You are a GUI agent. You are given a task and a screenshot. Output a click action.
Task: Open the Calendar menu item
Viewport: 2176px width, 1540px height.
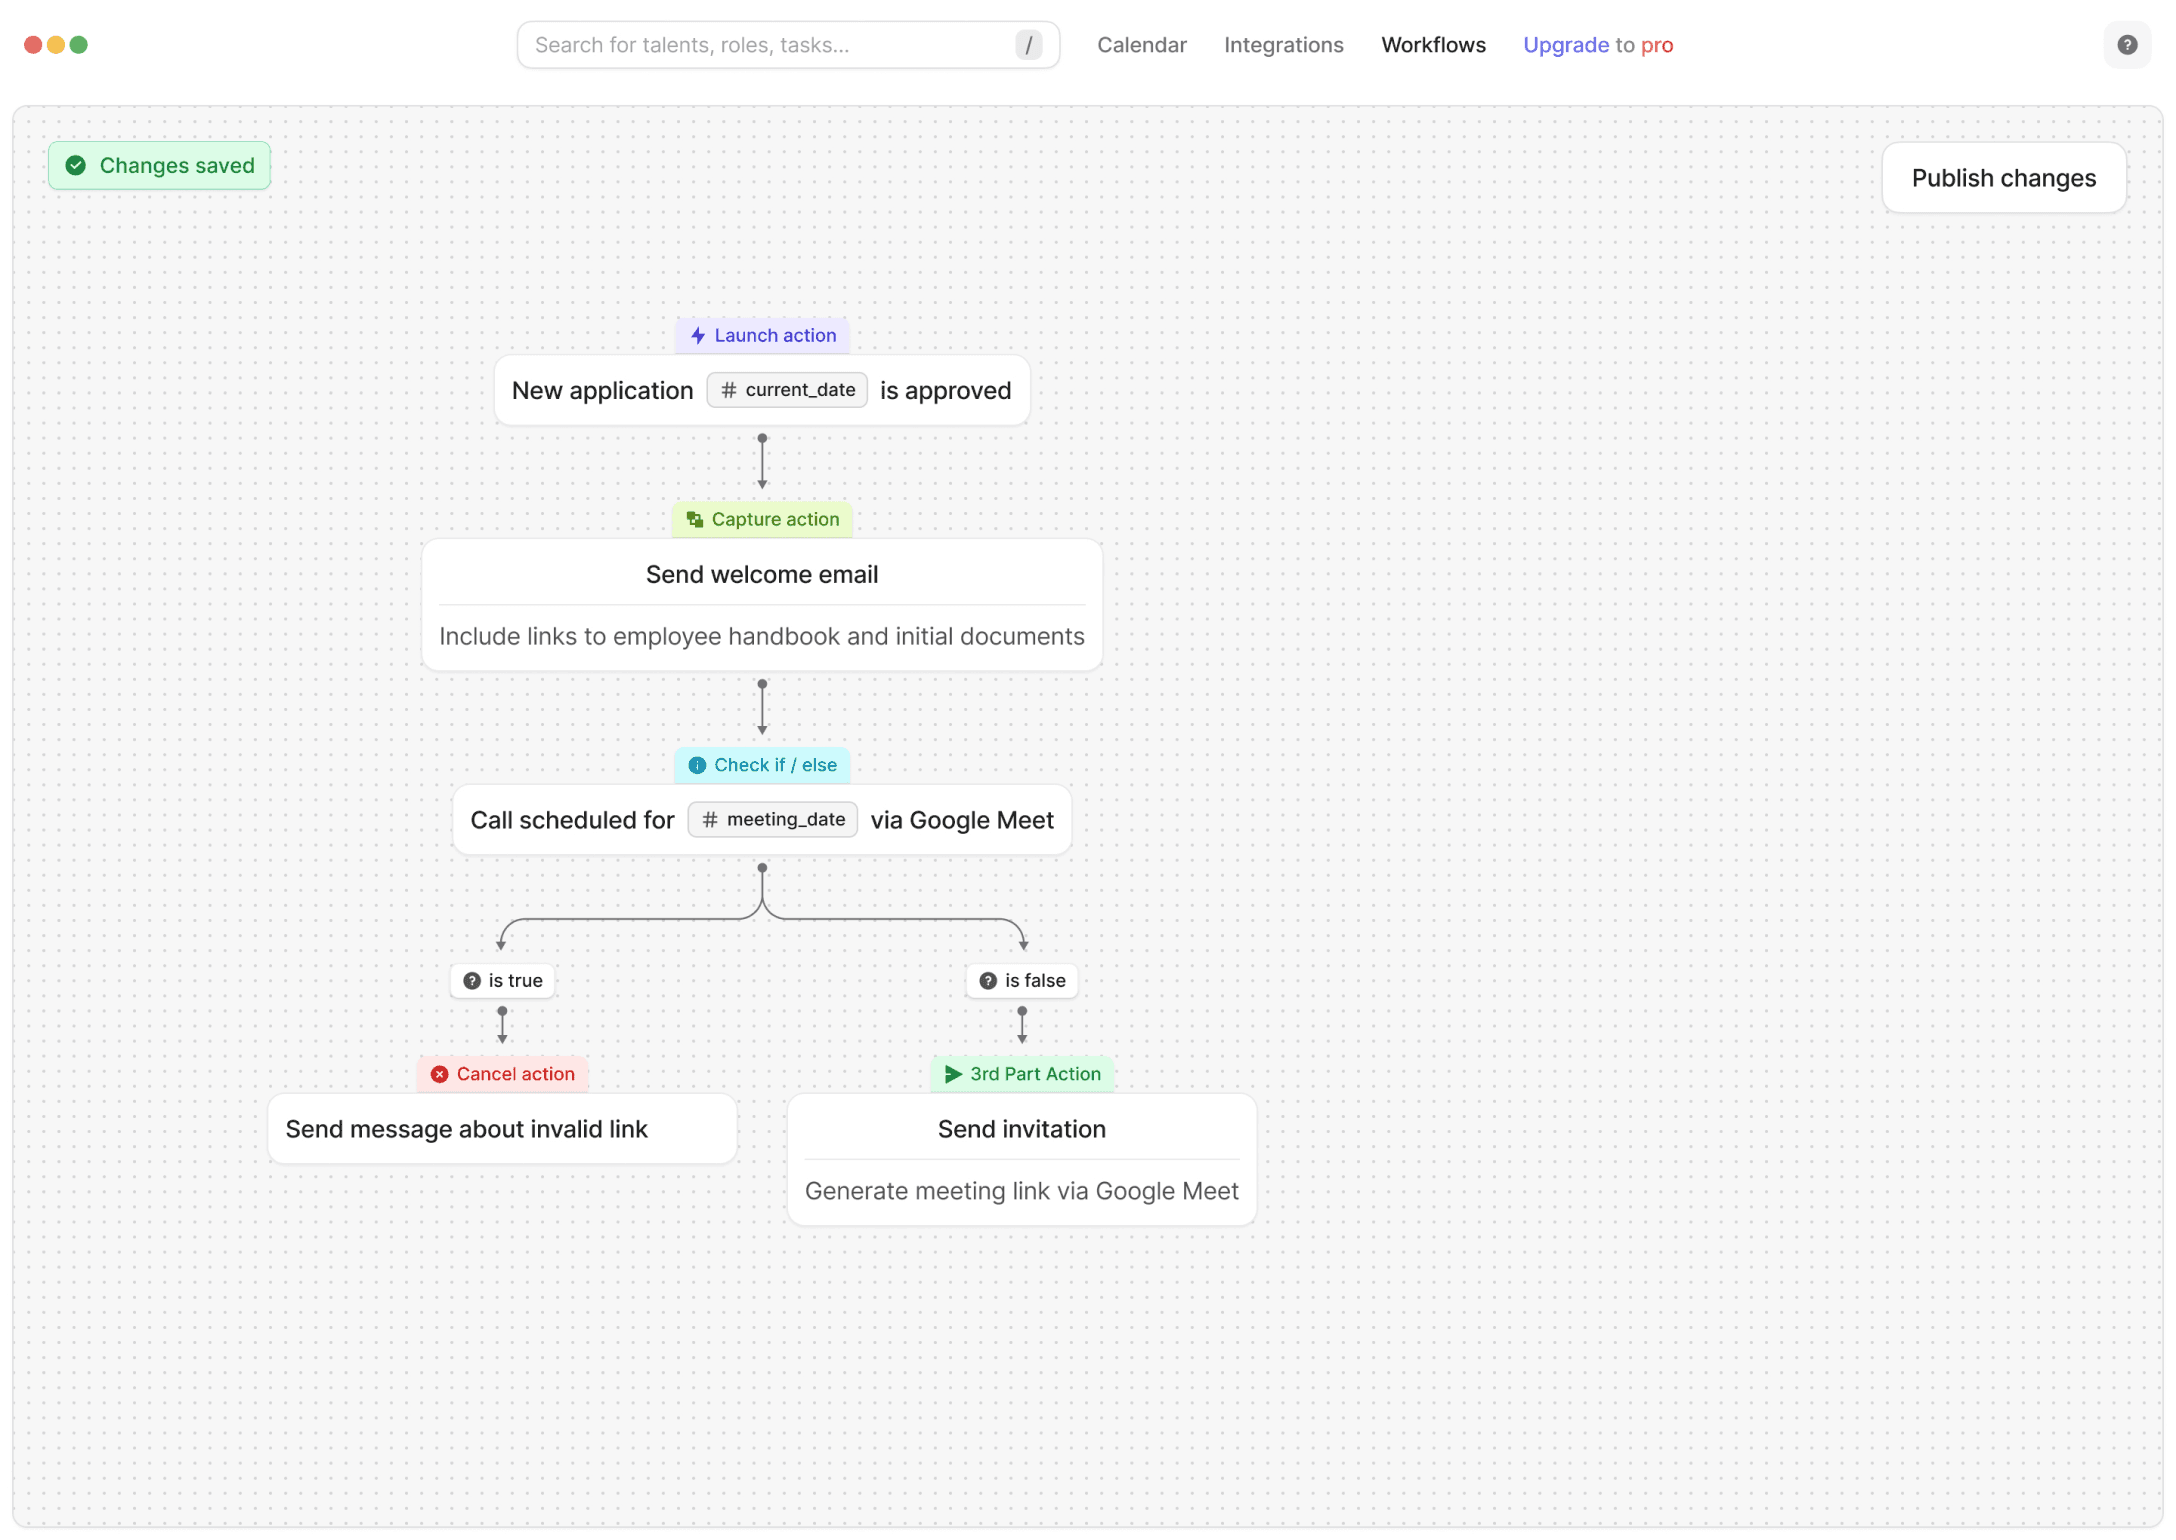click(x=1141, y=45)
